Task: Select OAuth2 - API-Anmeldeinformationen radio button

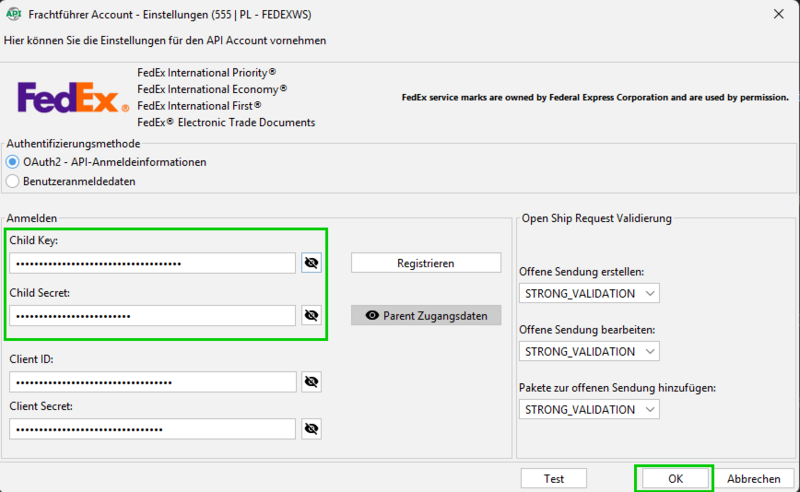Action: tap(12, 162)
